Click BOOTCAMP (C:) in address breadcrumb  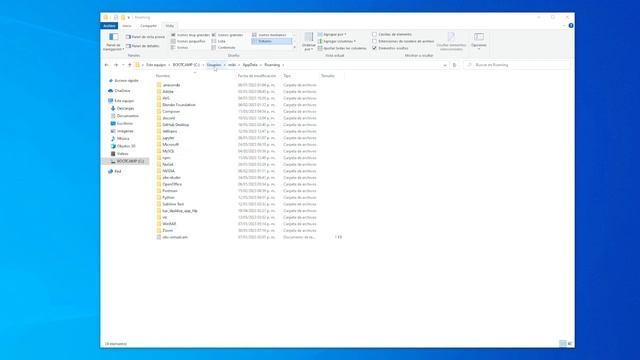(x=186, y=65)
